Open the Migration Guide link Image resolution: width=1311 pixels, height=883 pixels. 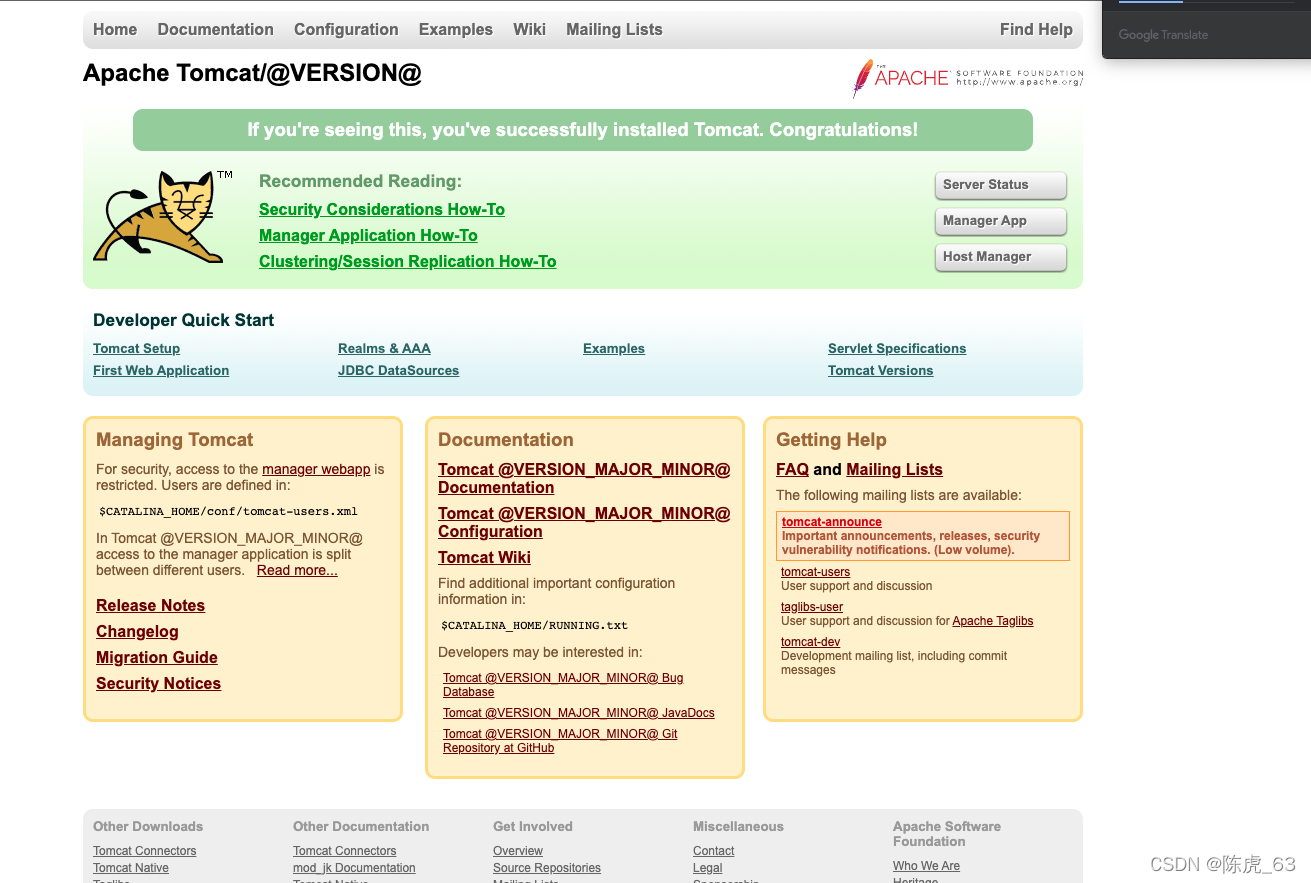(157, 657)
